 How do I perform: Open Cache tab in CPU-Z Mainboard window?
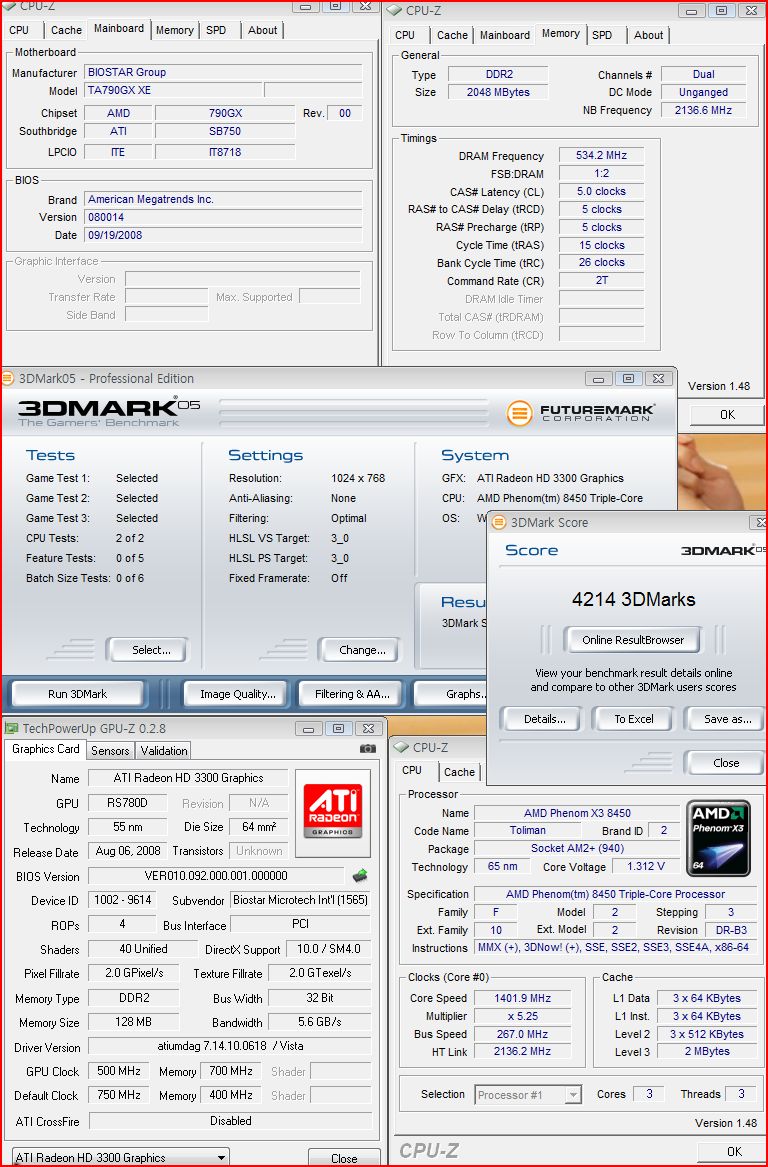66,30
